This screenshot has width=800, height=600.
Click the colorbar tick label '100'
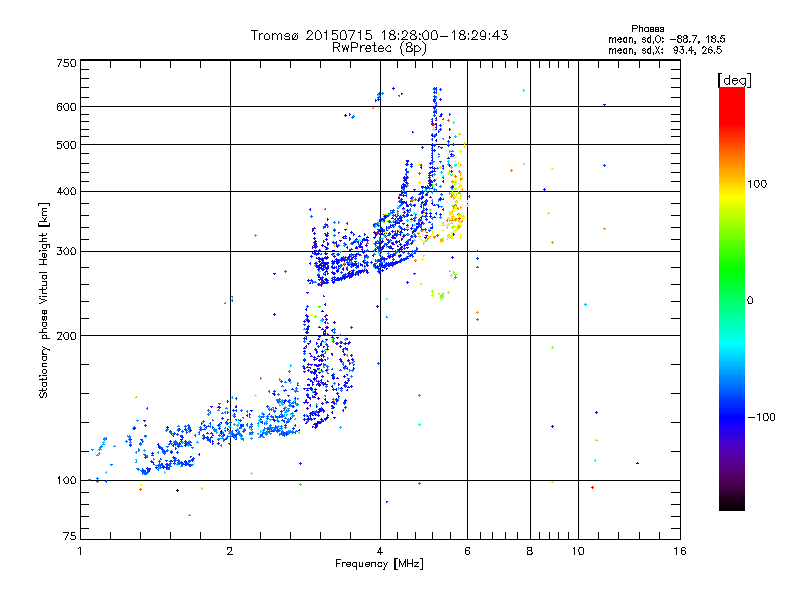click(757, 184)
